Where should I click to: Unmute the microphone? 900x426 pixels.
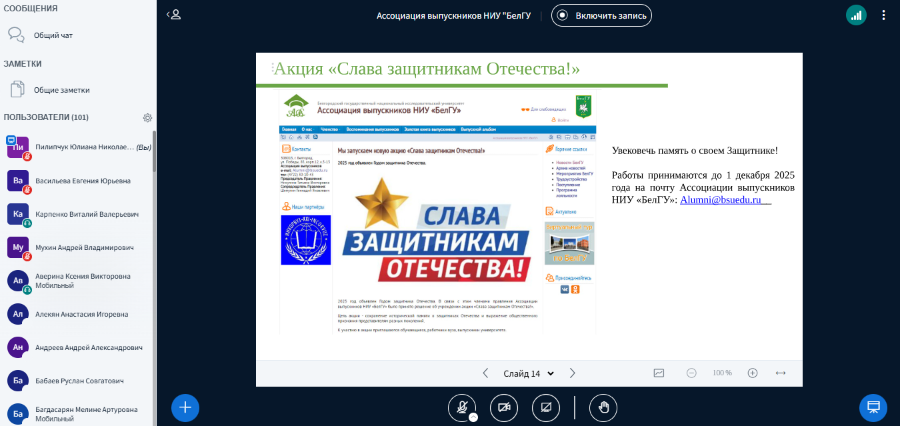(461, 408)
